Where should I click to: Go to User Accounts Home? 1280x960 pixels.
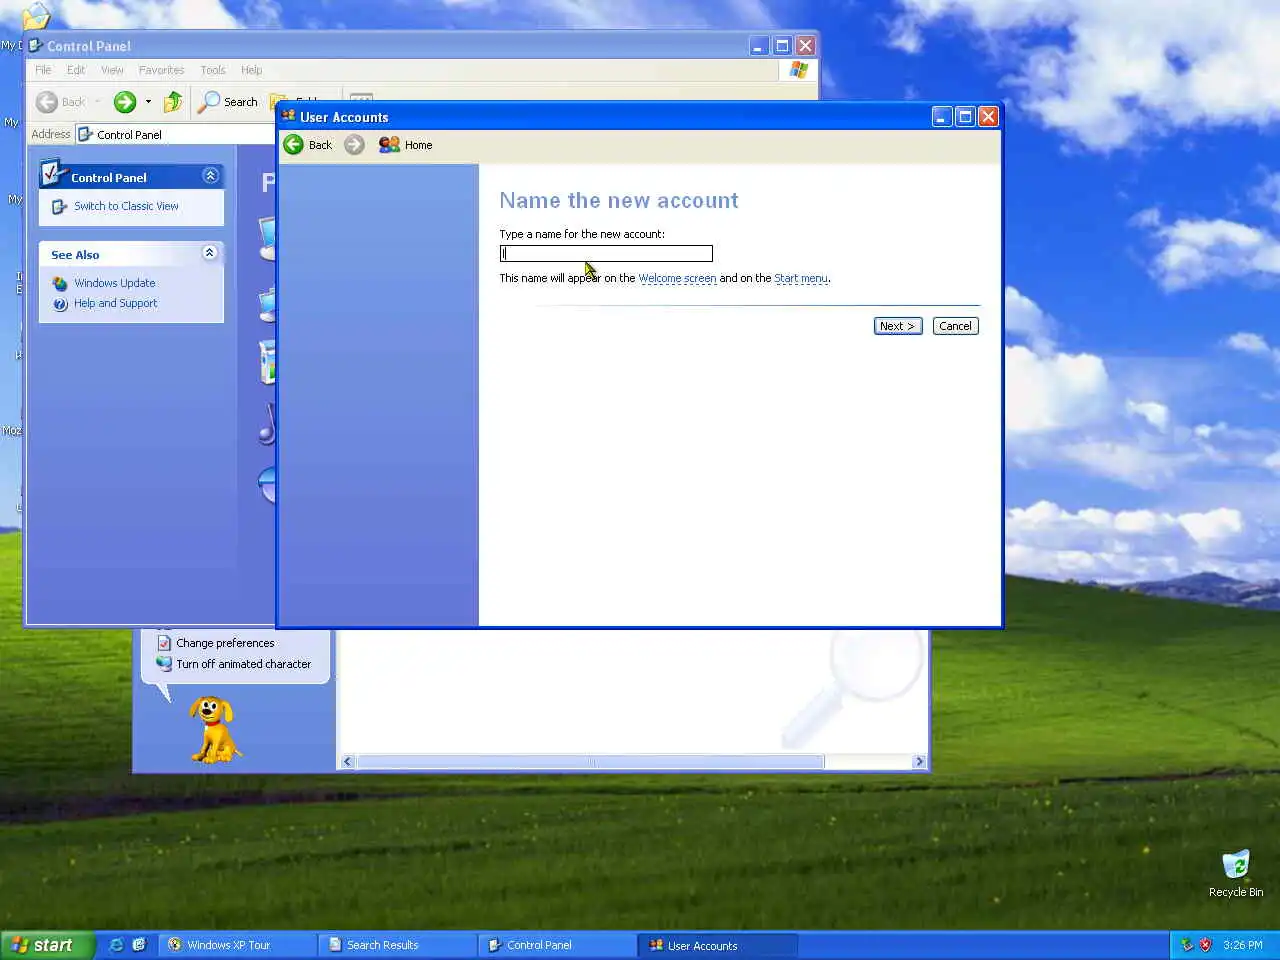(x=406, y=145)
